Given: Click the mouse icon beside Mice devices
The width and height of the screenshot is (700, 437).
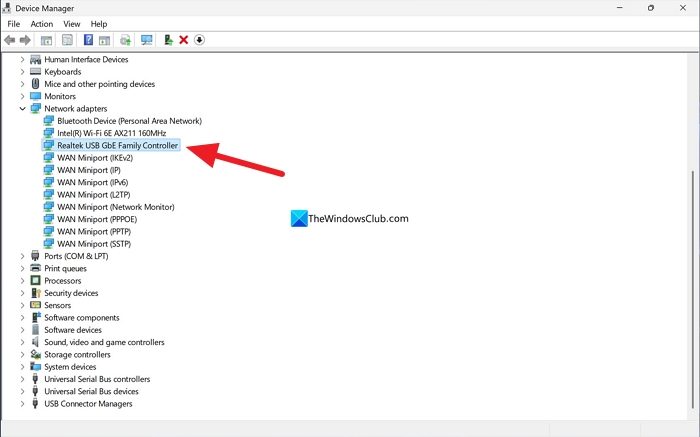Looking at the screenshot, I should [35, 84].
